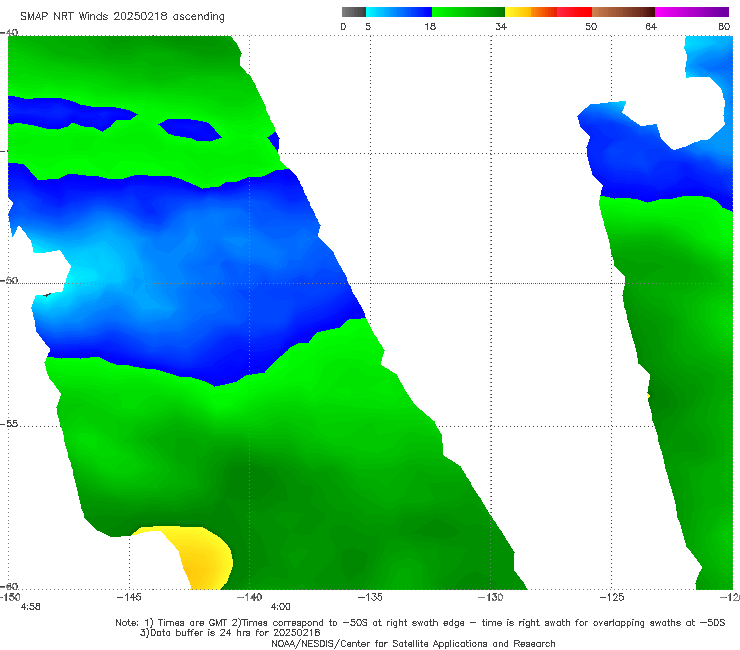Viewport: 740px width, 650px height.
Task: Click the small blue oval patch in upper-left swath
Action: click(x=190, y=129)
